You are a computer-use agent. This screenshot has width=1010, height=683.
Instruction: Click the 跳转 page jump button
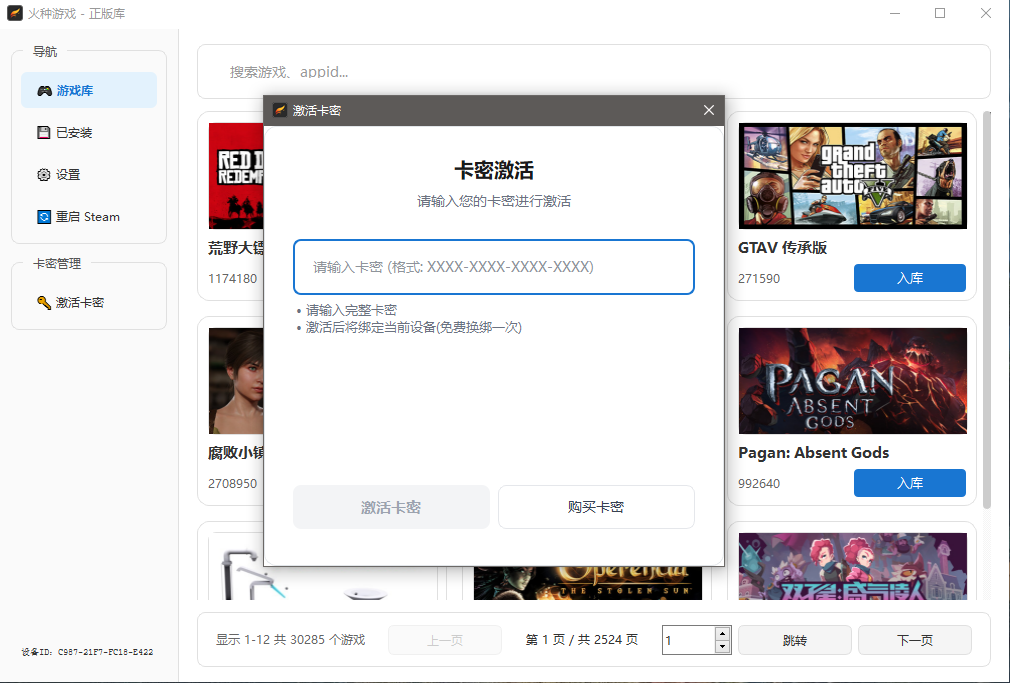794,639
